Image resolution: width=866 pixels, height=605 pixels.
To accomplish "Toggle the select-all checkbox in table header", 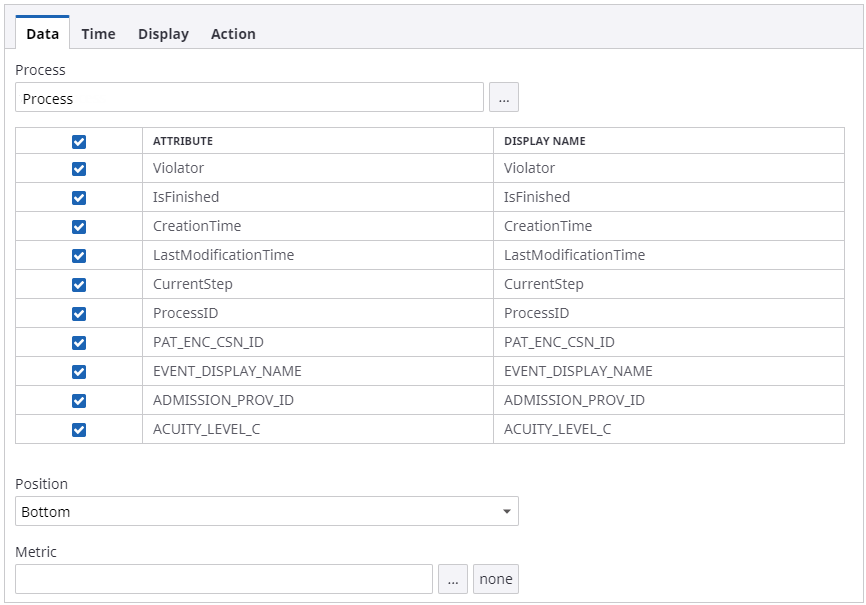I will point(79,141).
